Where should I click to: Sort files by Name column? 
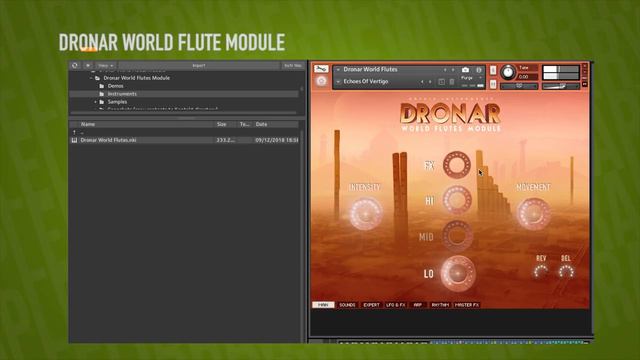pyautogui.click(x=88, y=124)
